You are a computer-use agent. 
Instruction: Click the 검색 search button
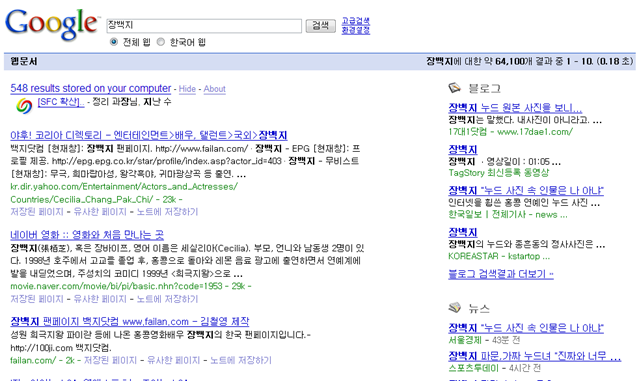[321, 26]
